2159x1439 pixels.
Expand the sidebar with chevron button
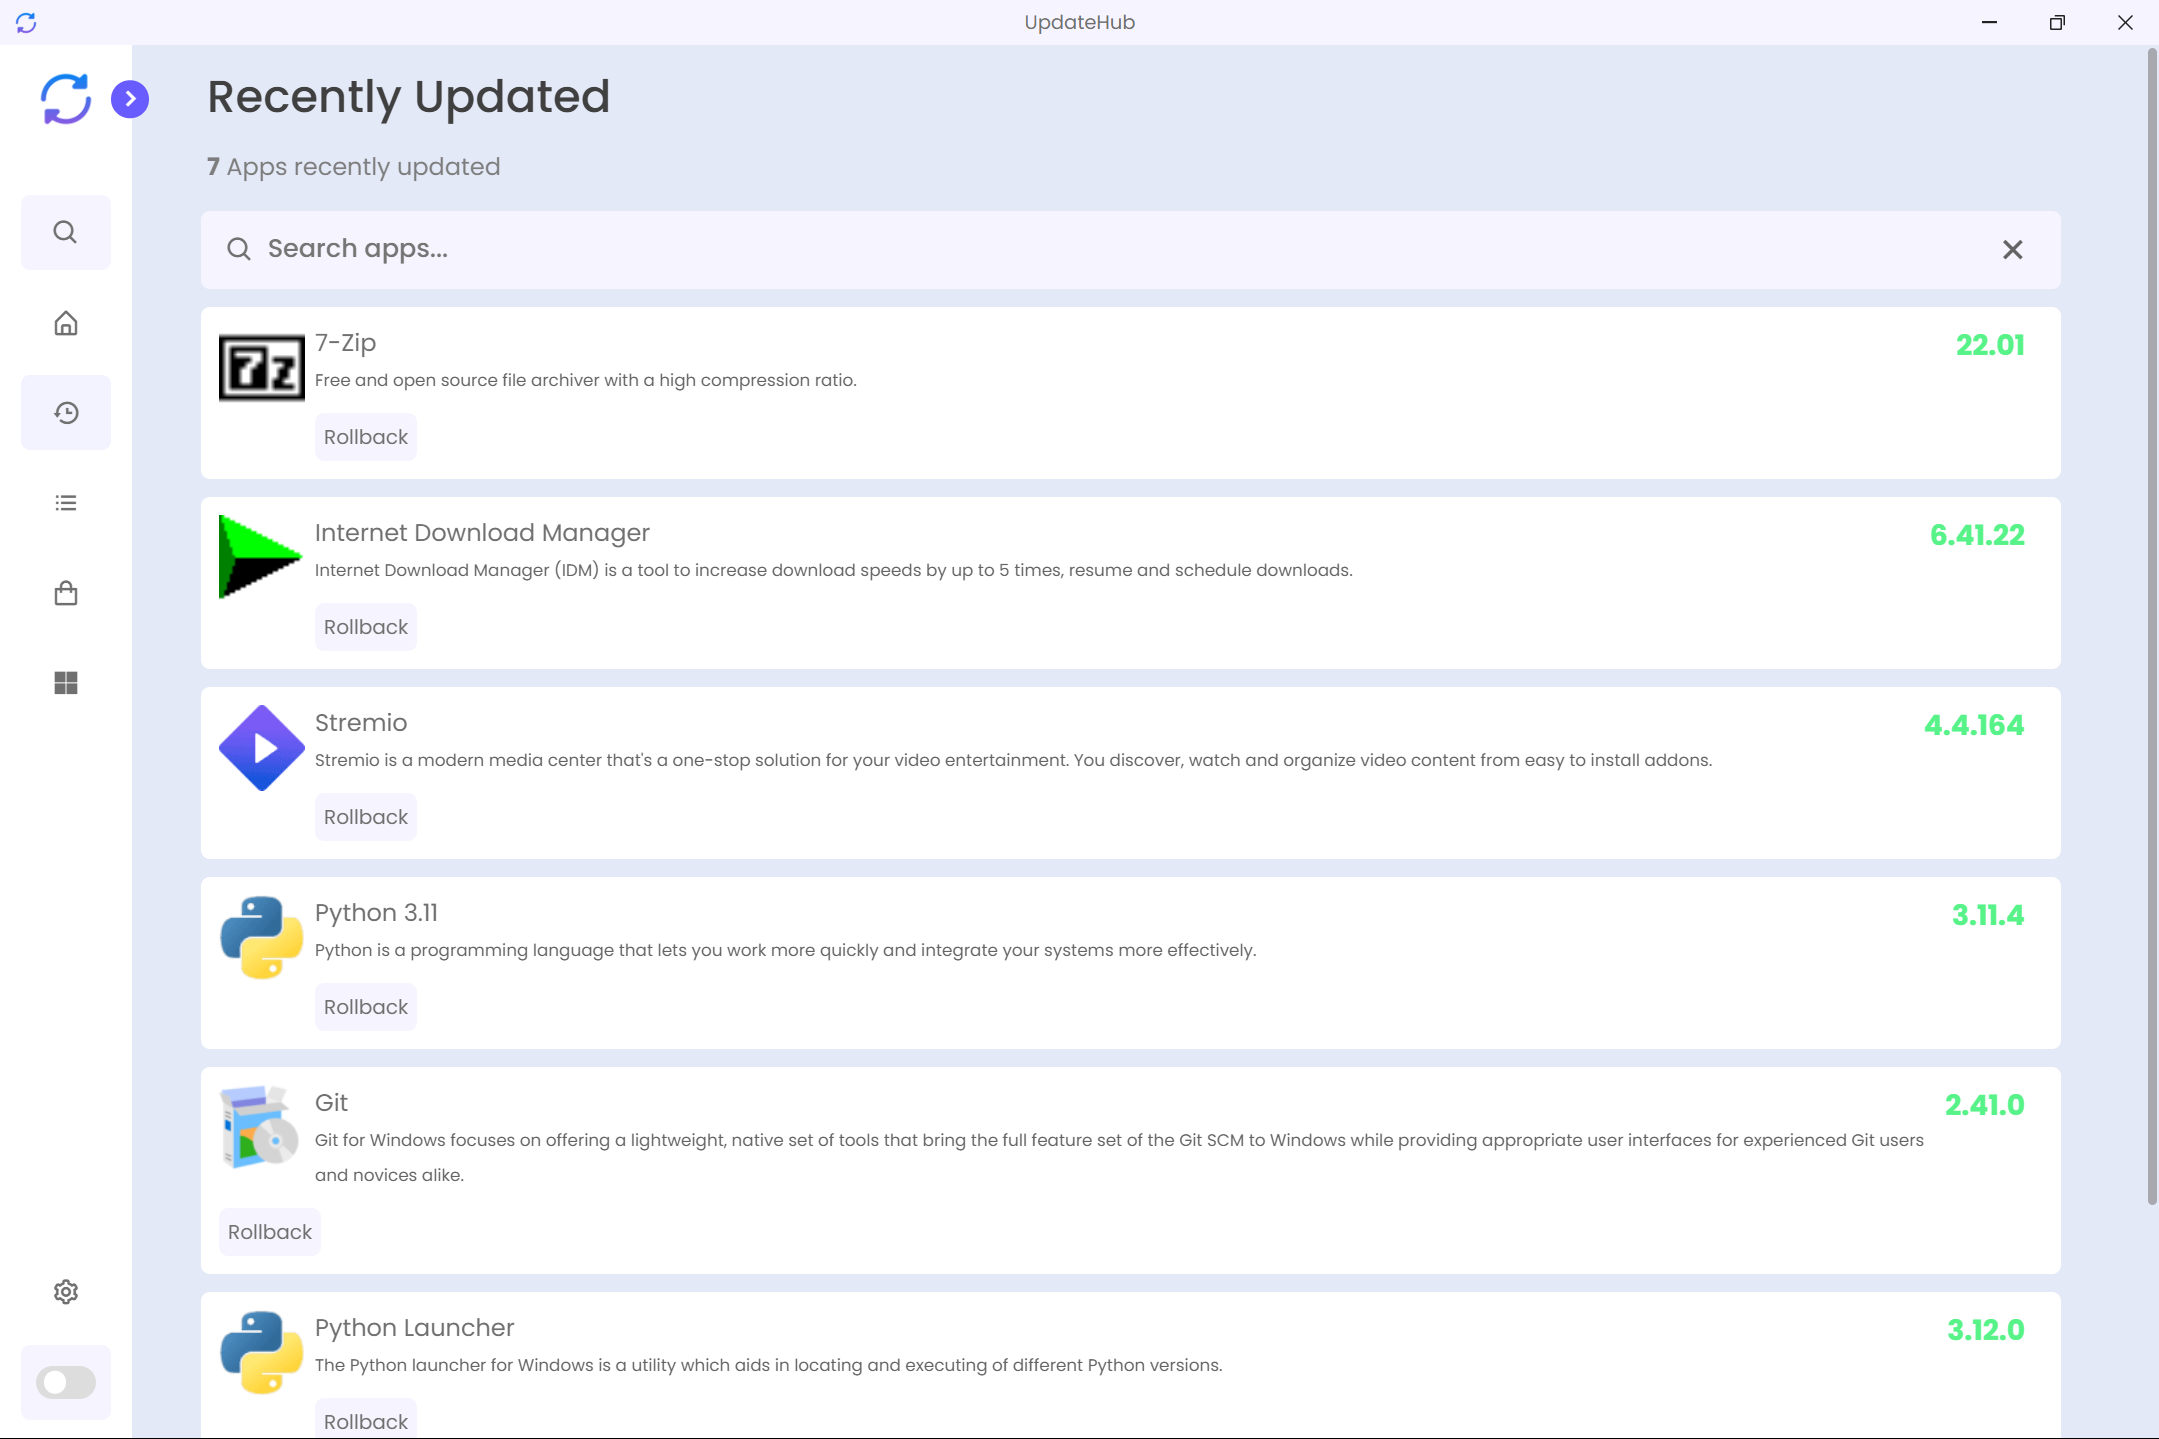click(130, 99)
